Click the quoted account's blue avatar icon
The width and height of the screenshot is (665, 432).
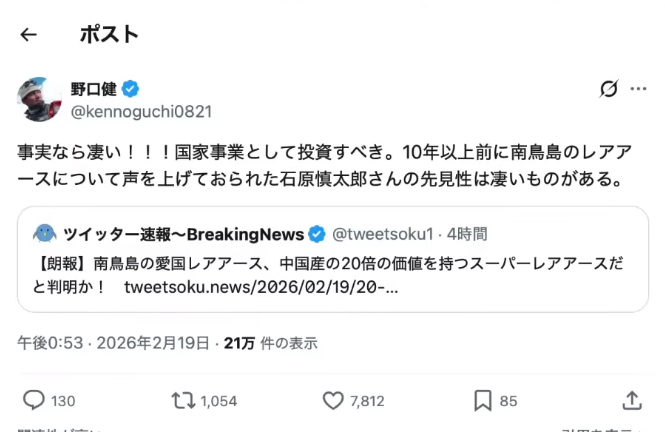43,234
